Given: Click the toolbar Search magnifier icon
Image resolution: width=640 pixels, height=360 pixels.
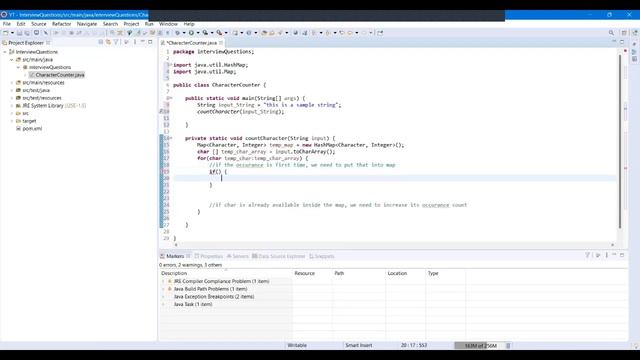Looking at the screenshot, I should [611, 33].
